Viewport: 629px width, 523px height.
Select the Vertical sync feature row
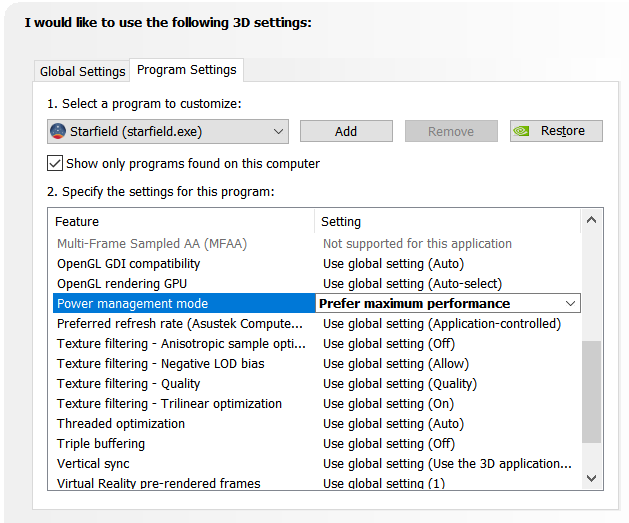click(93, 463)
